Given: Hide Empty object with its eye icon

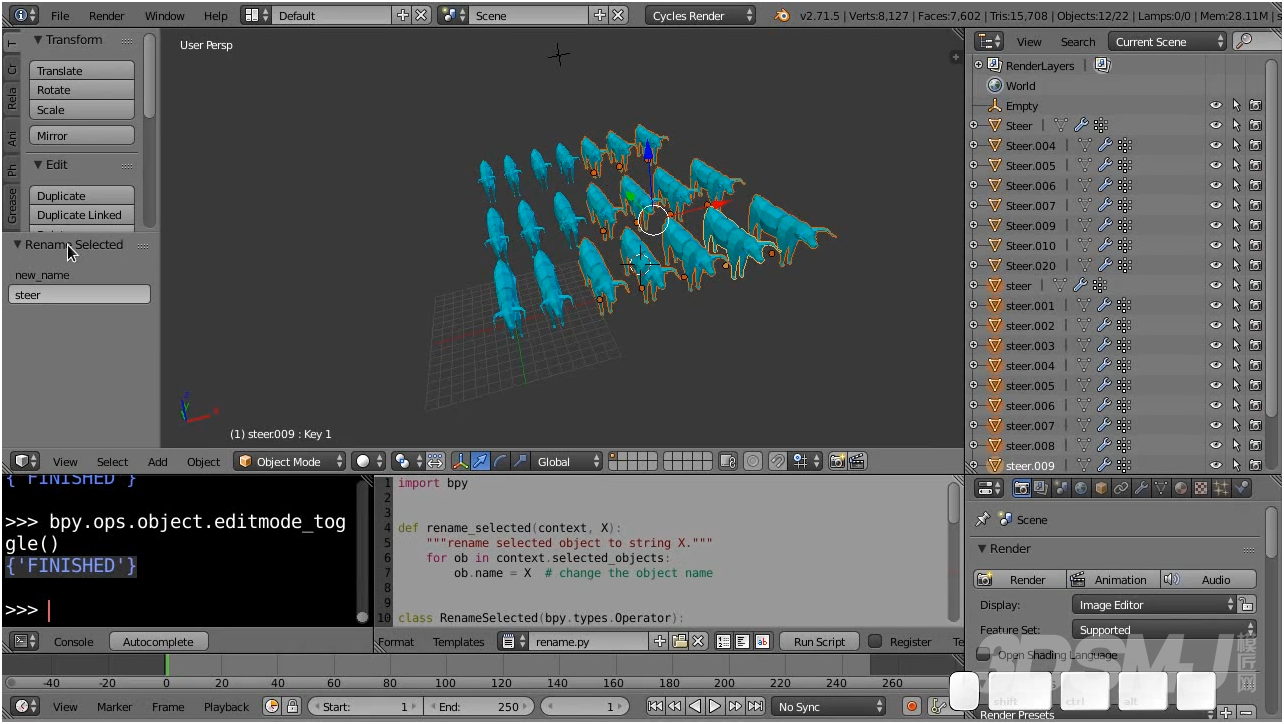Looking at the screenshot, I should pos(1216,105).
